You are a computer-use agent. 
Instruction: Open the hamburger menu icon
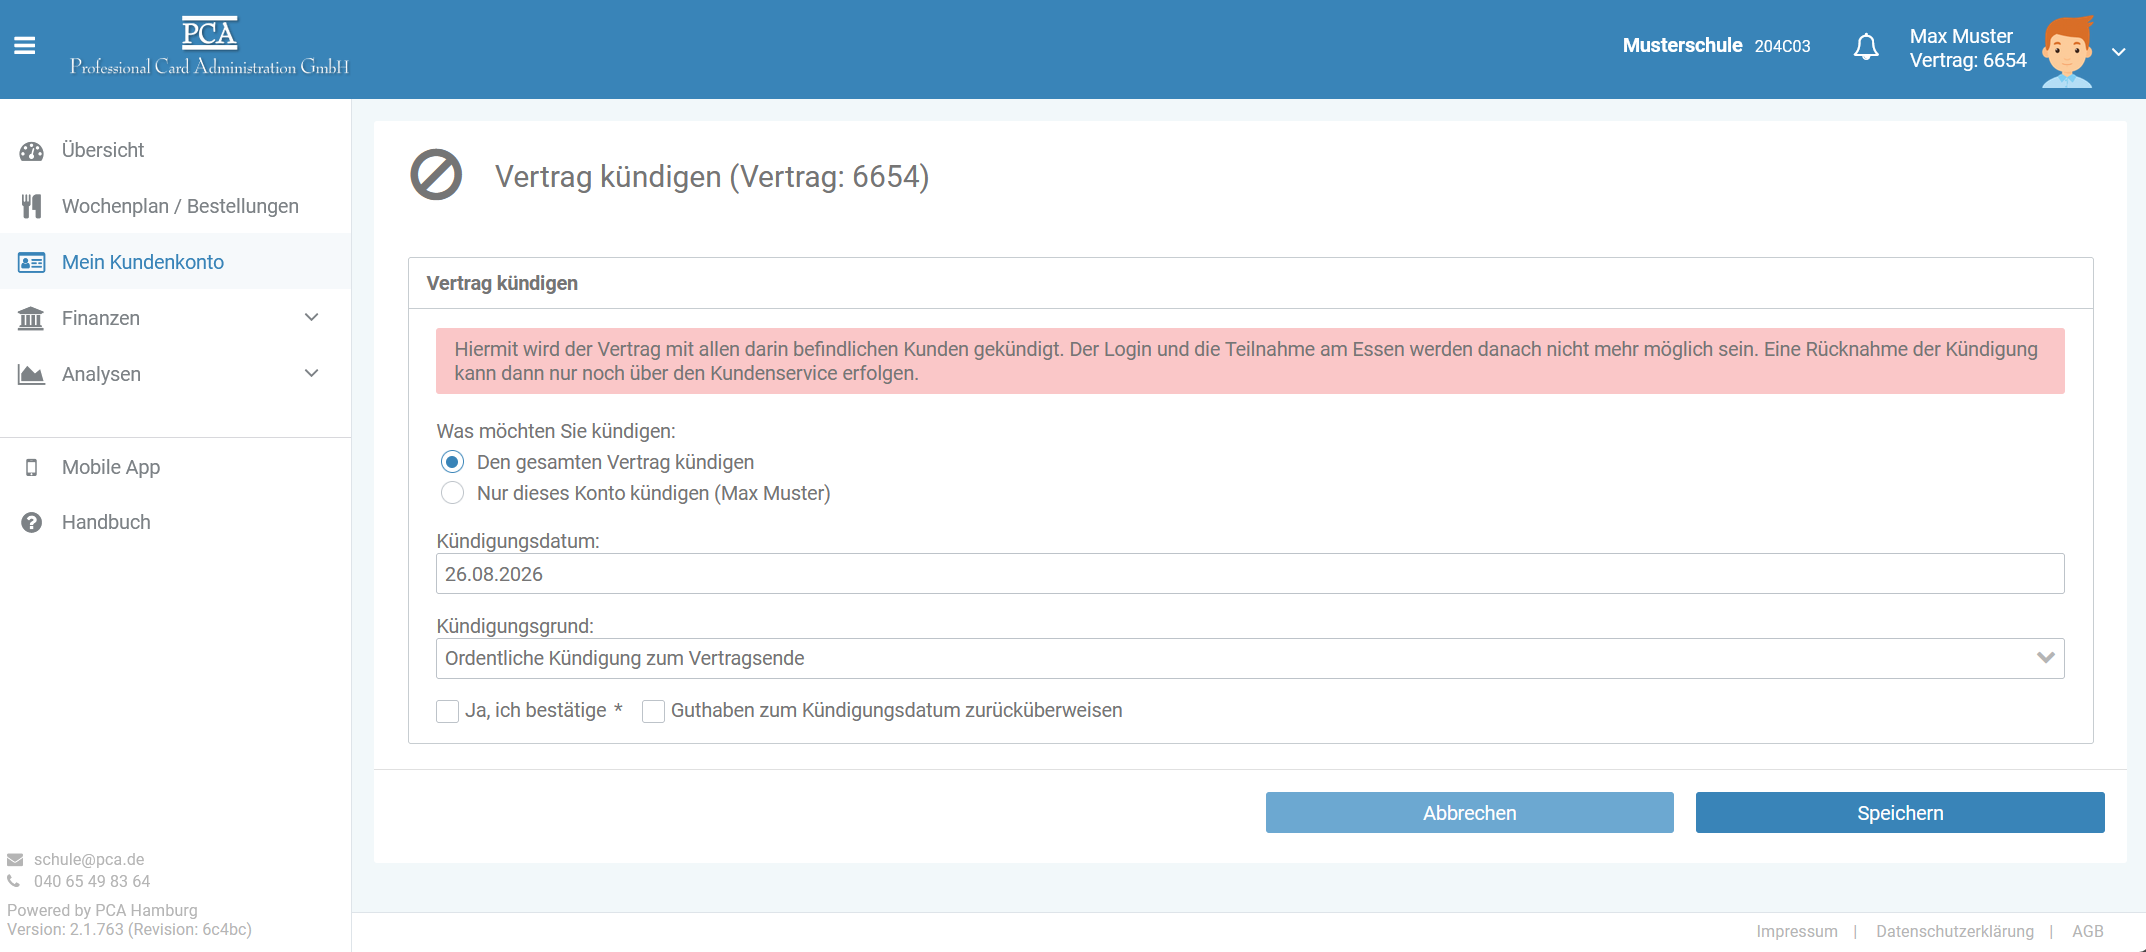(25, 46)
